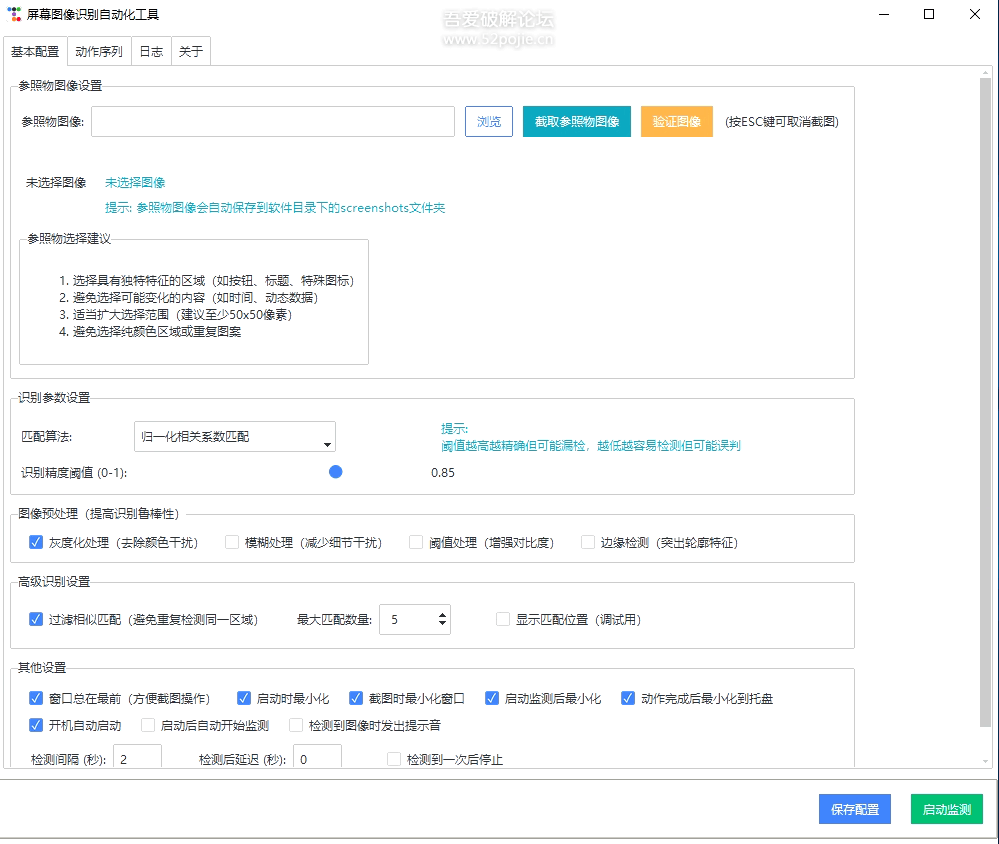
Task: Start monitoring with the 启动监测 button
Action: (x=945, y=808)
